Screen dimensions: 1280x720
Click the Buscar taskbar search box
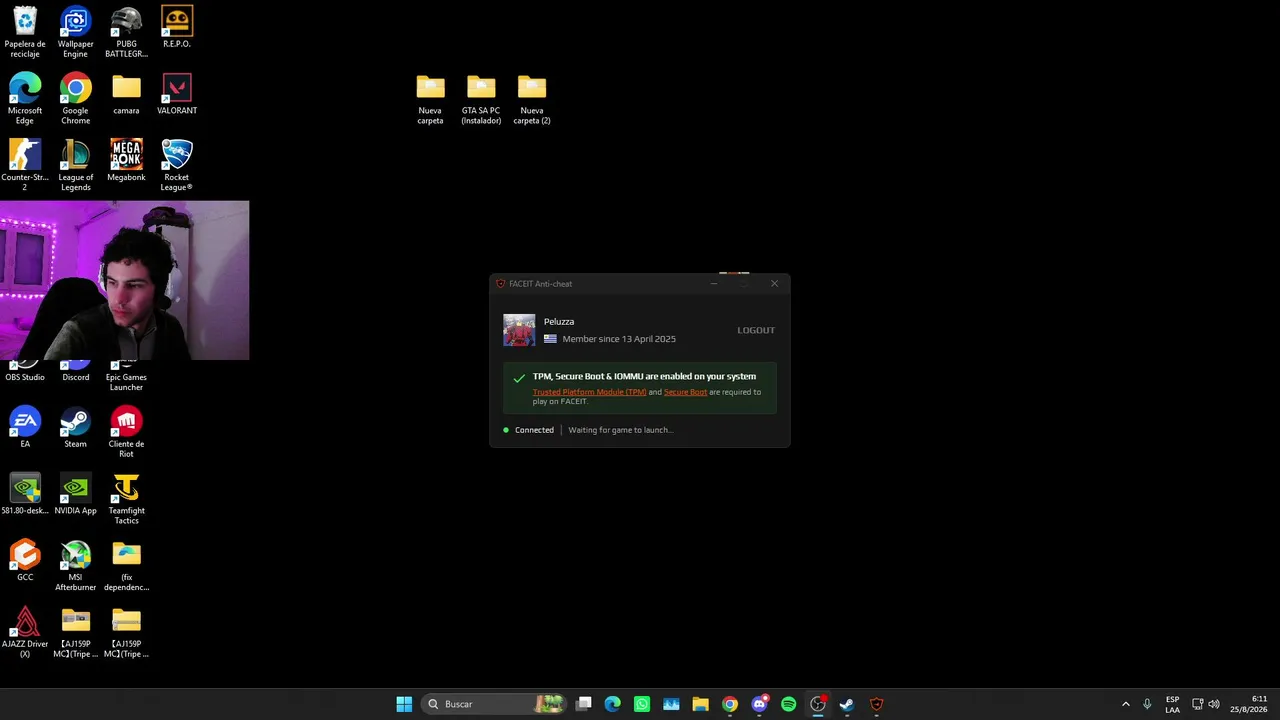pyautogui.click(x=494, y=704)
